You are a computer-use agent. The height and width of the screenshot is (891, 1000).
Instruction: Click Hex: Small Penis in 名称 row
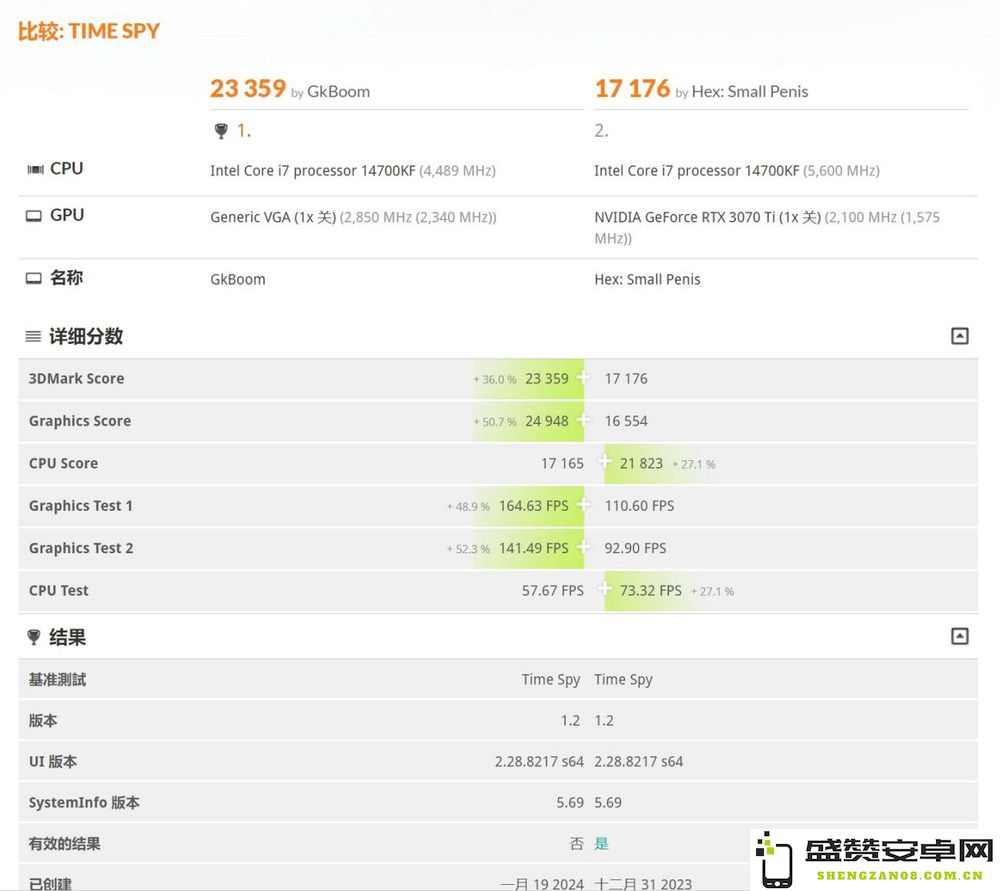(647, 279)
